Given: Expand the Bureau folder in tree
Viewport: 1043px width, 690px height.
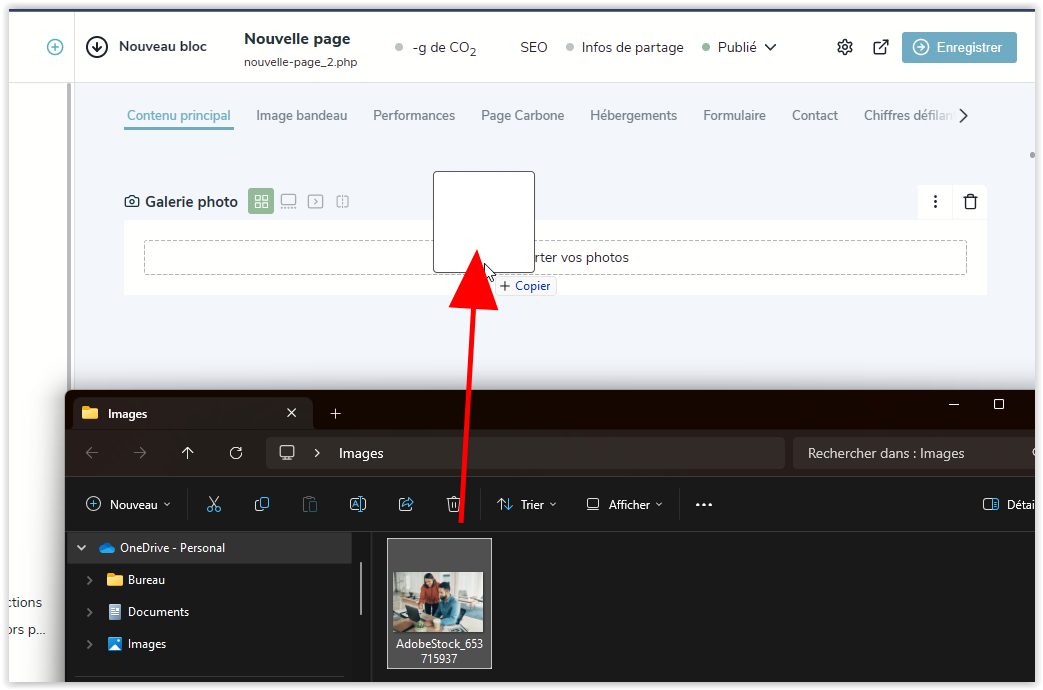Looking at the screenshot, I should [x=90, y=580].
